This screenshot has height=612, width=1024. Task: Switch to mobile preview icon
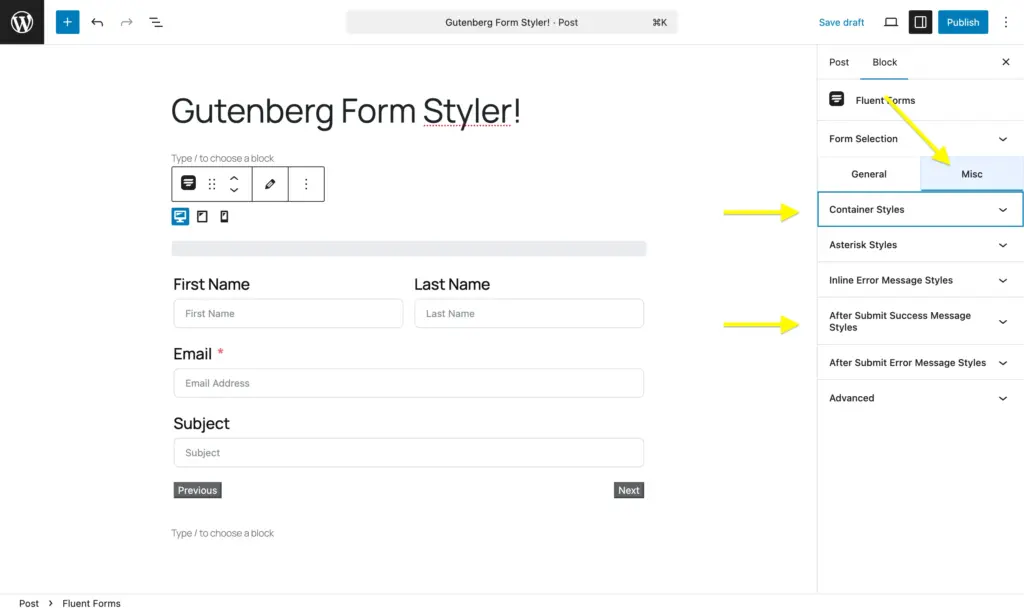(x=223, y=216)
